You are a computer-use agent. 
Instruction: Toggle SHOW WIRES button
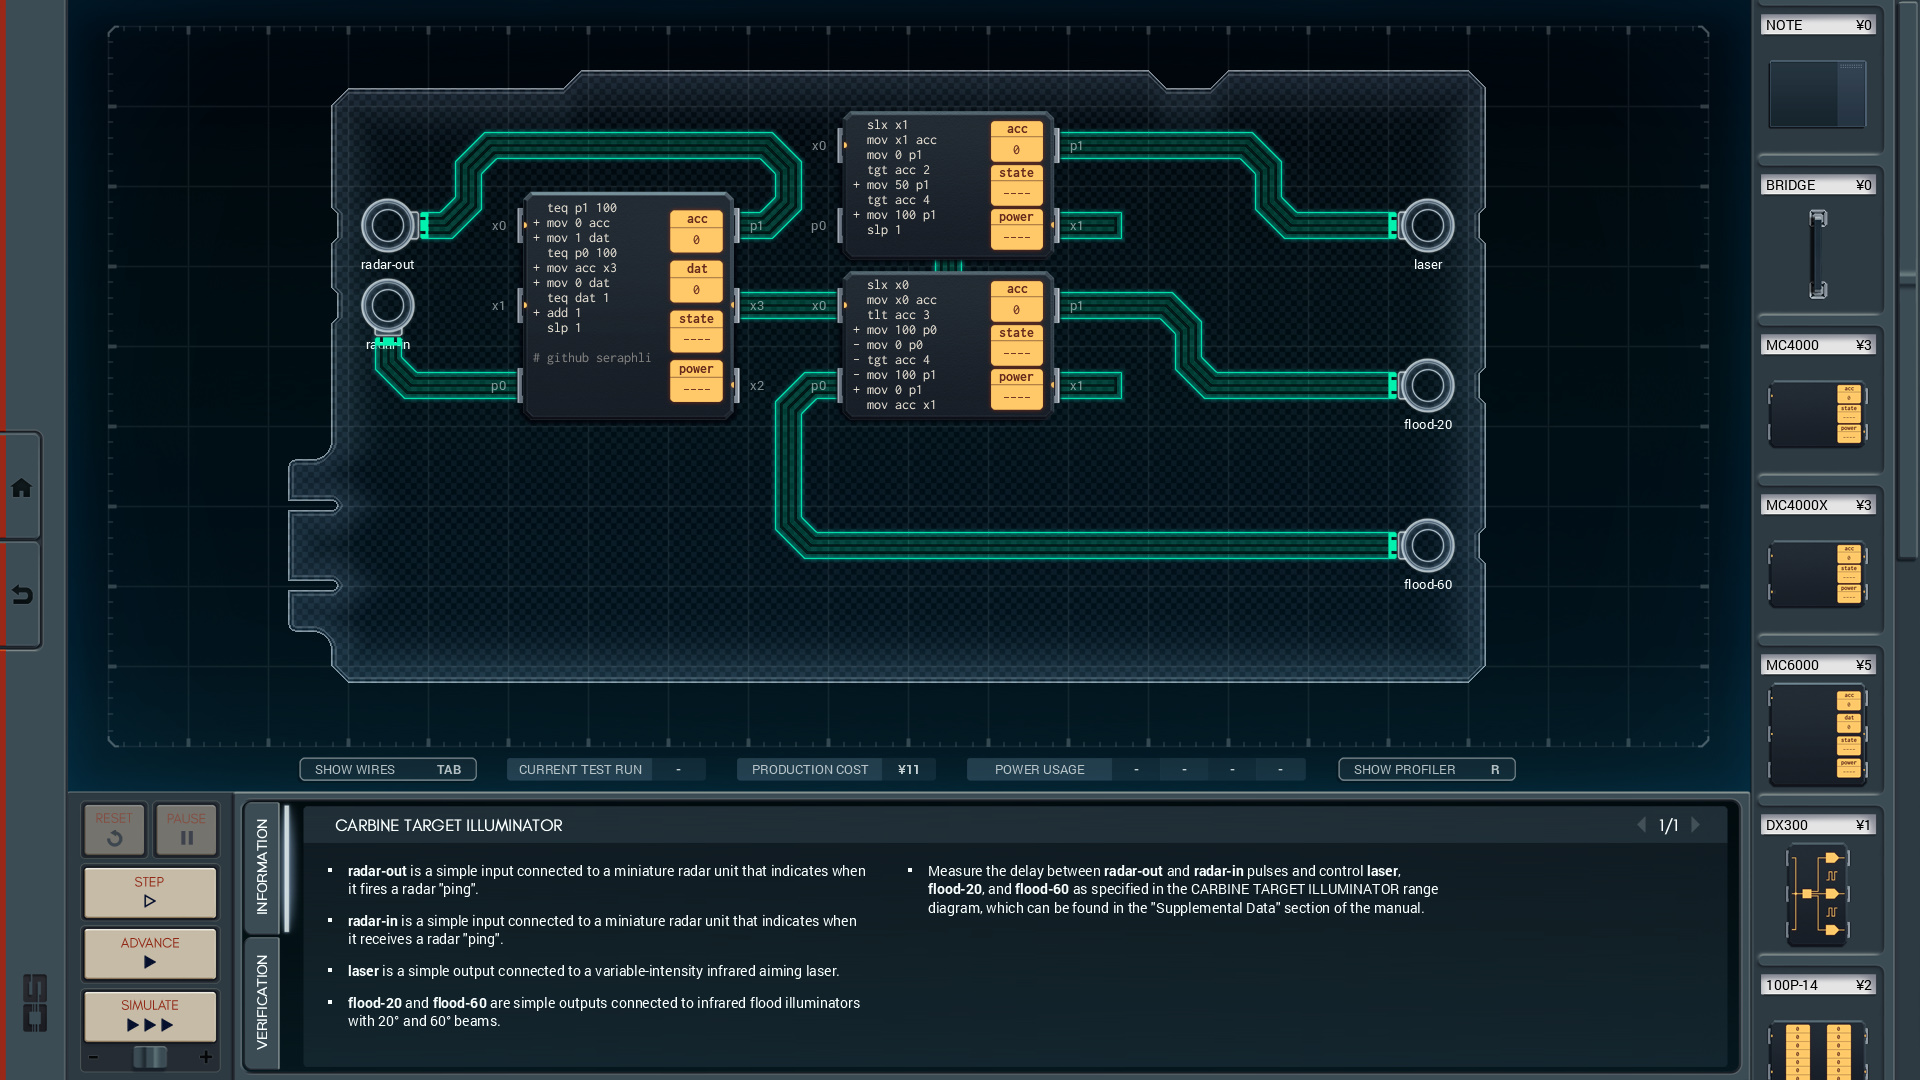click(x=387, y=769)
